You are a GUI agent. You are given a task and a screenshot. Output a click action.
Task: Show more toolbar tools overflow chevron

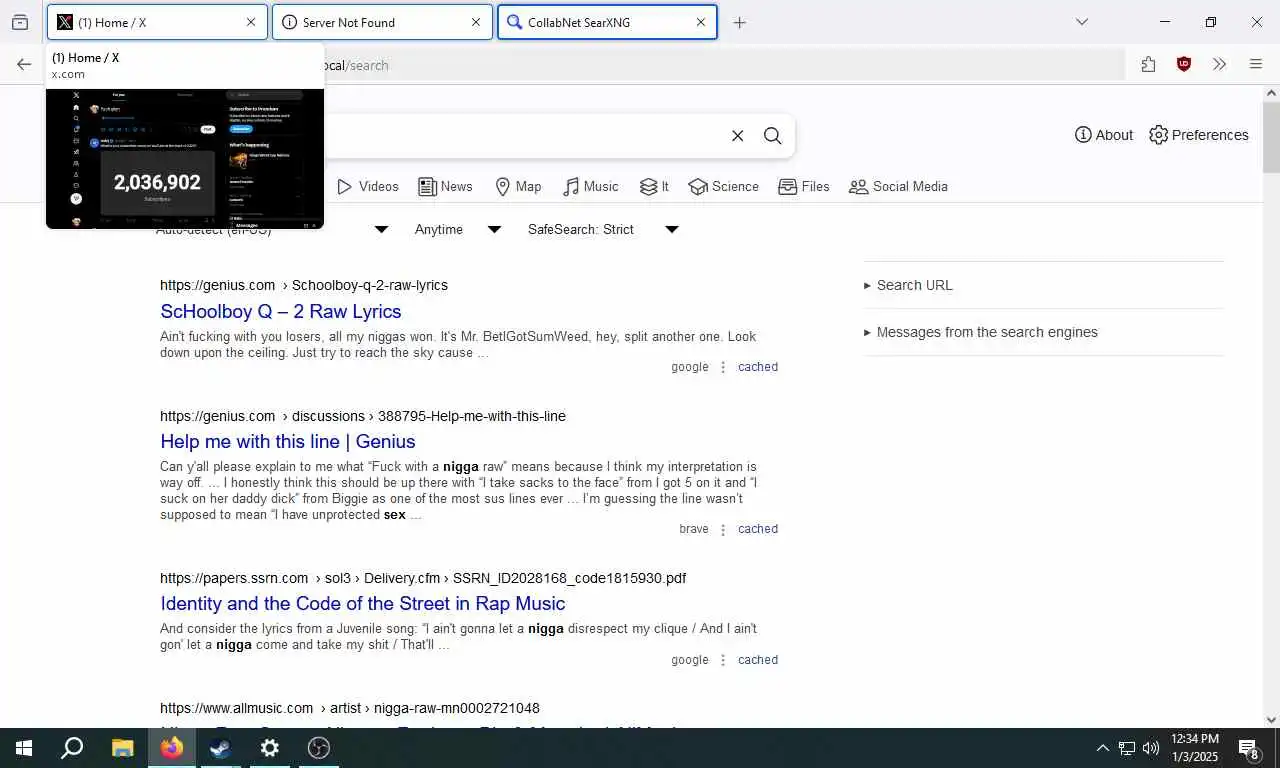click(1219, 64)
